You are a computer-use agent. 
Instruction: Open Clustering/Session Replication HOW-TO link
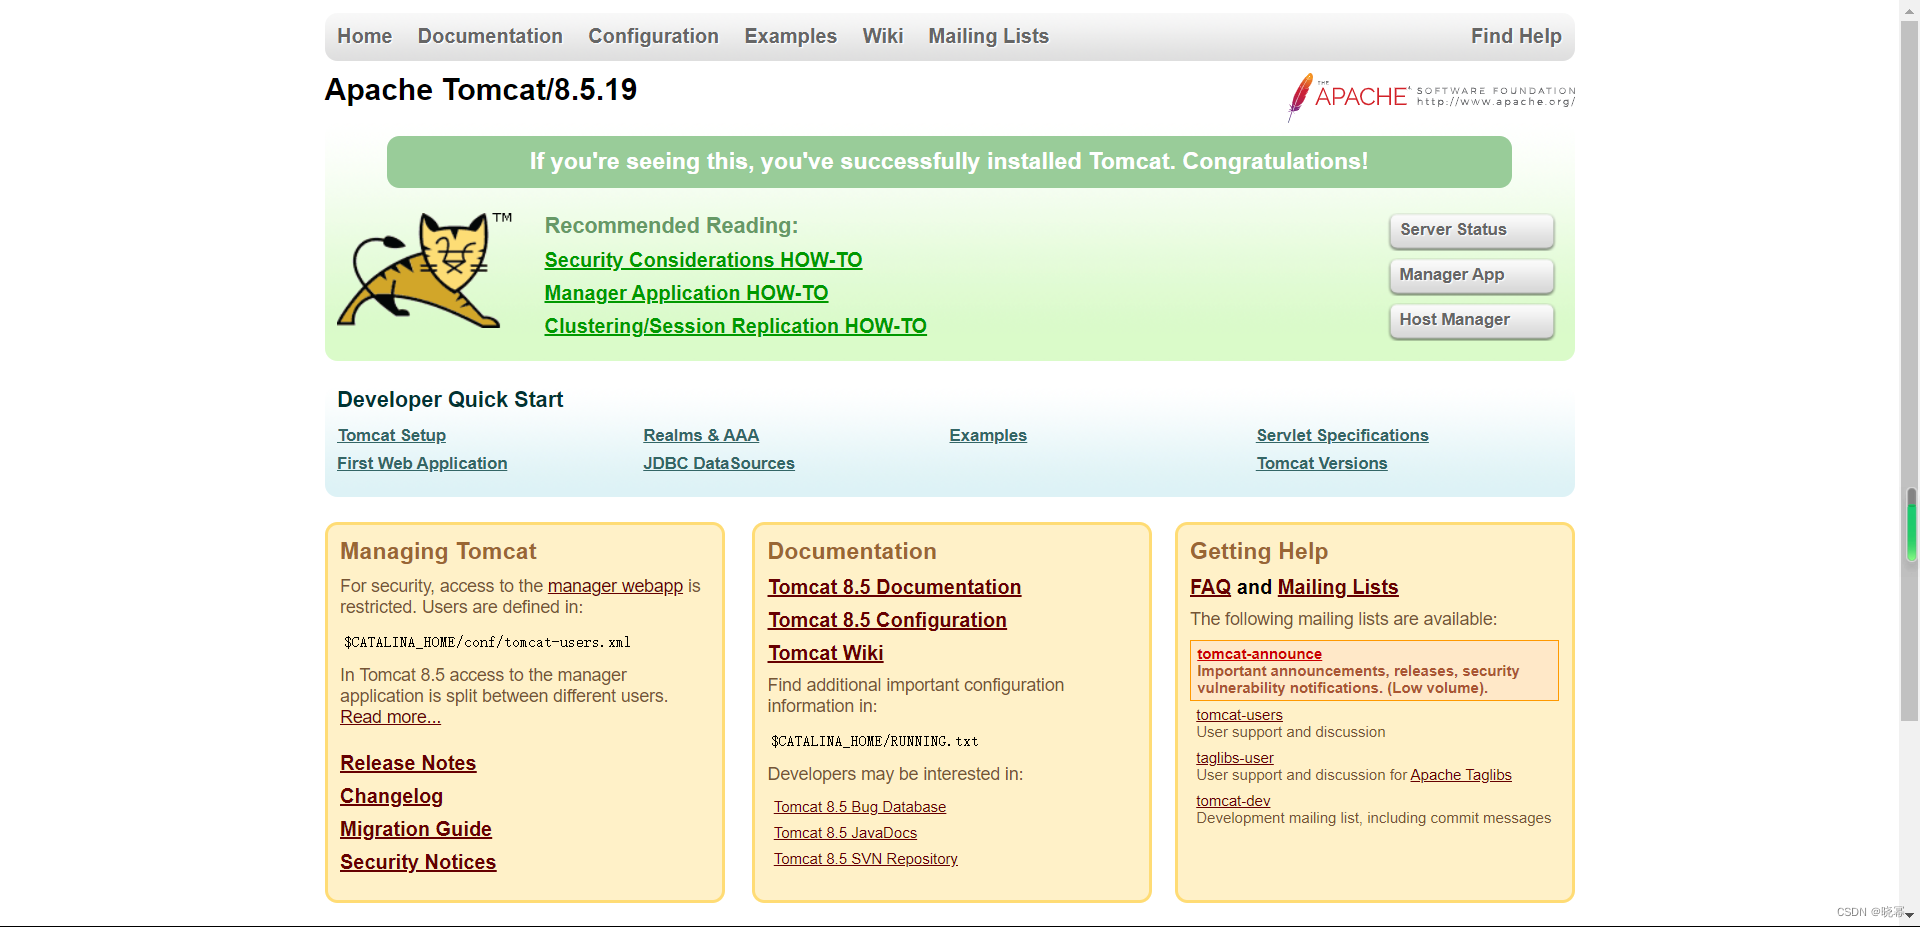coord(735,326)
